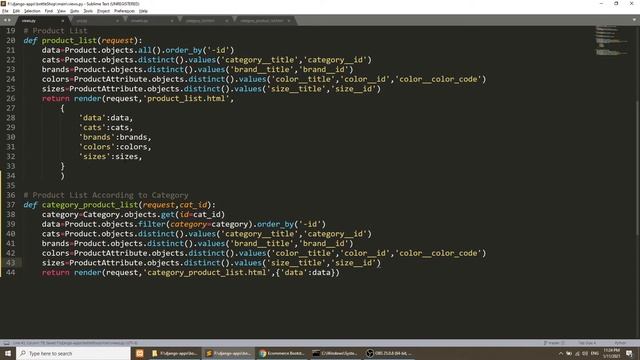Image resolution: width=640 pixels, height=360 pixels.
Task: Open the Sublime Text taskbar button
Action: [x=229, y=353]
